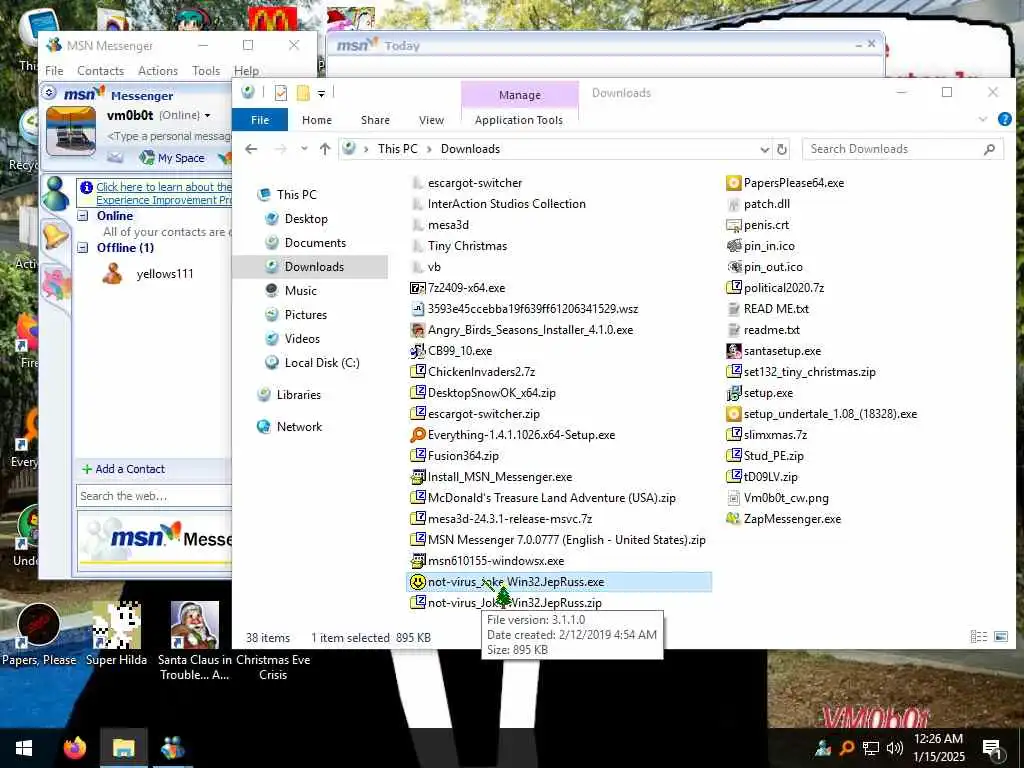Click the properties quick access toolbar icon
The width and height of the screenshot is (1024, 768).
pos(281,93)
